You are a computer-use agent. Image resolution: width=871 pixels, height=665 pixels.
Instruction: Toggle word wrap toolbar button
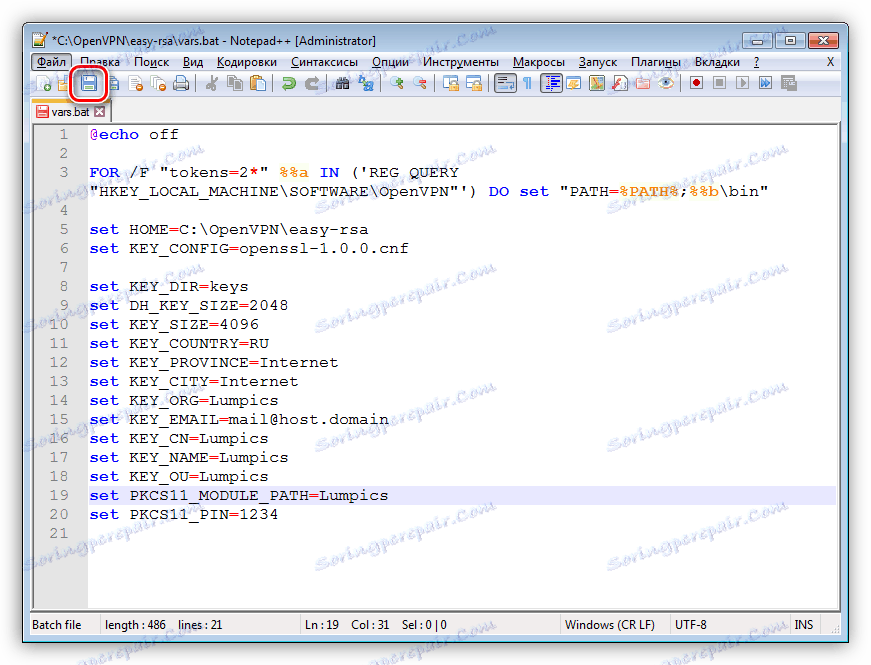tap(504, 83)
